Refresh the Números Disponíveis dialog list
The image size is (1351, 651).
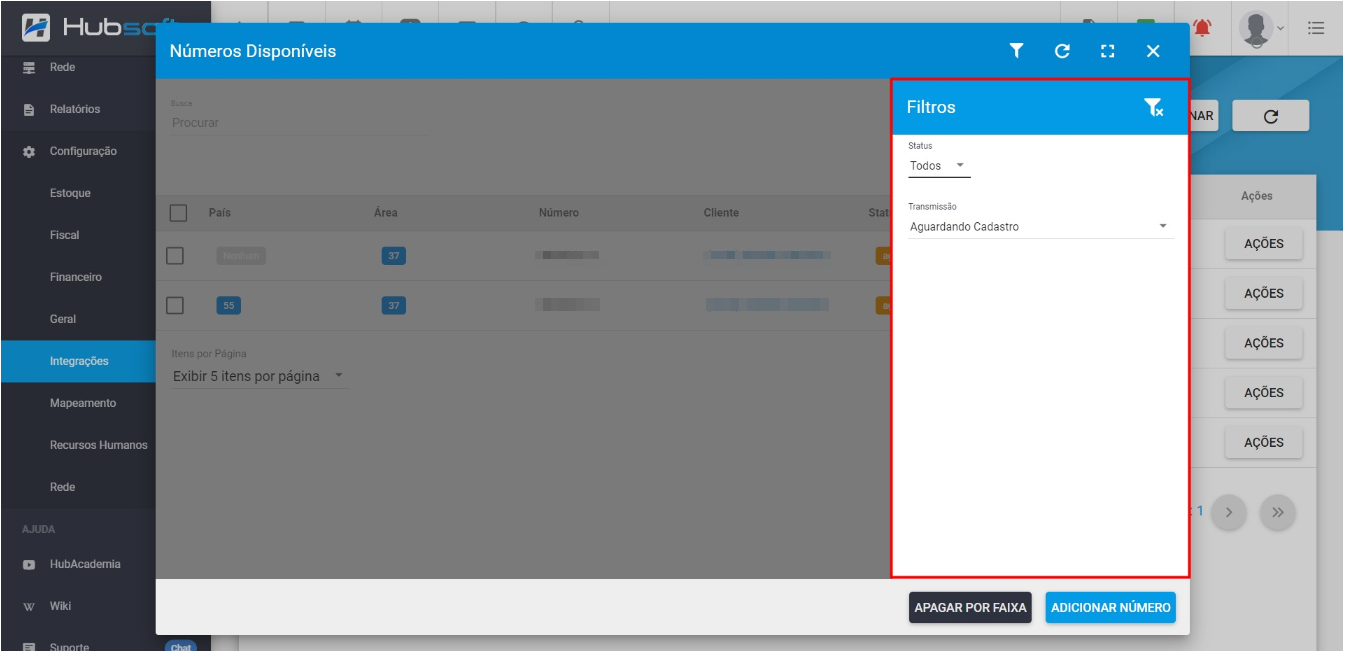pos(1062,51)
